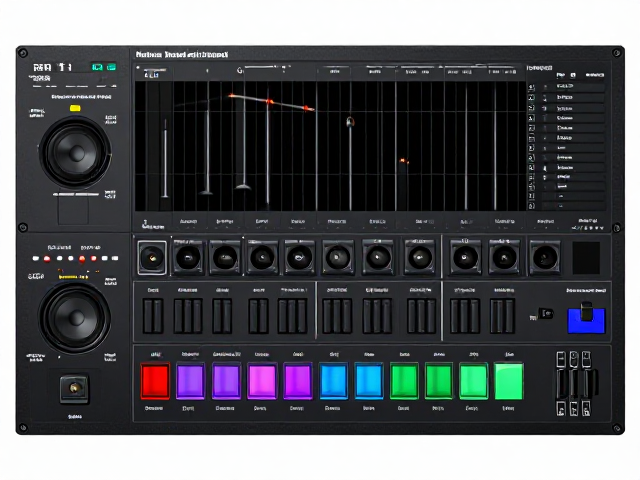Click the horizontal slider below the upper dial
Image resolution: width=640 pixels, height=480 pixels.
[76, 195]
